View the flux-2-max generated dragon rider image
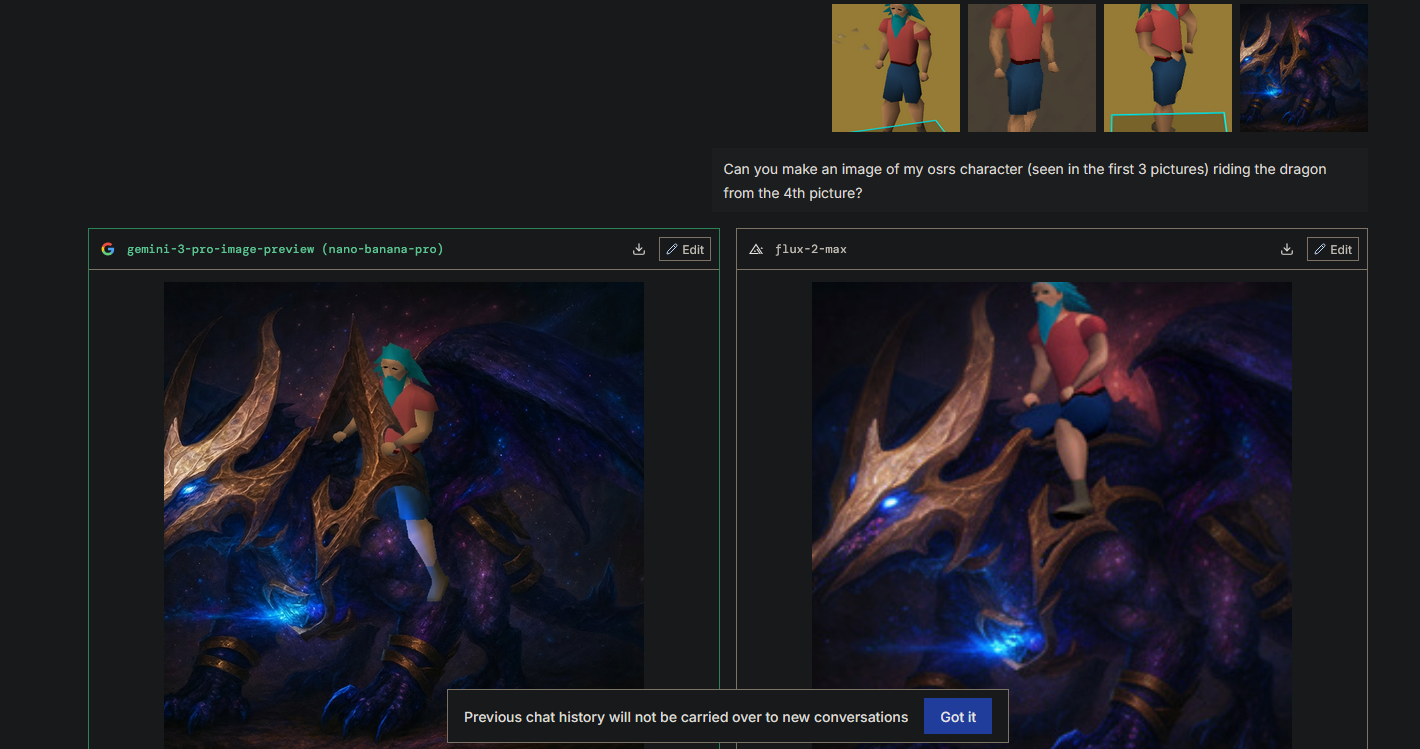 click(1052, 515)
